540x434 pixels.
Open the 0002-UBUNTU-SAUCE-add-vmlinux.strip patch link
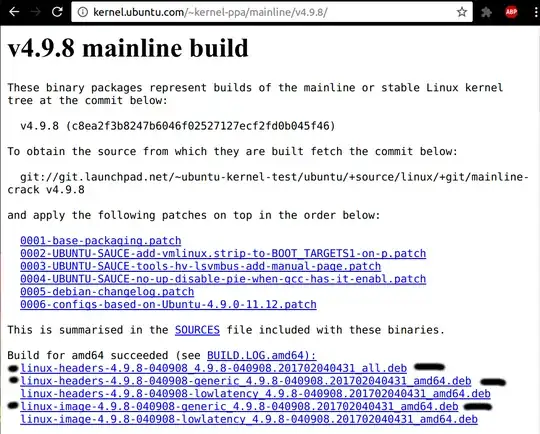click(223, 253)
